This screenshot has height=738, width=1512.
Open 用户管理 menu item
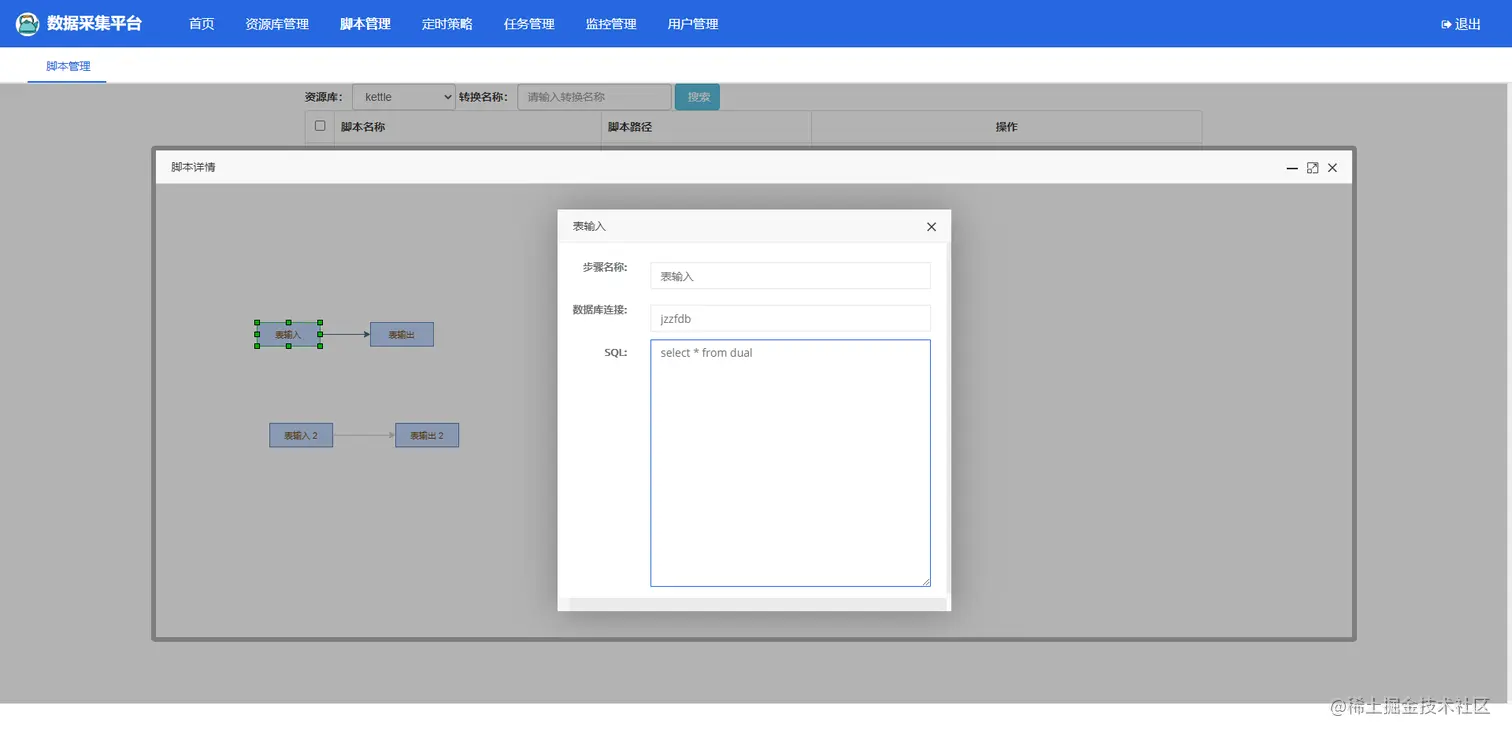coord(693,24)
